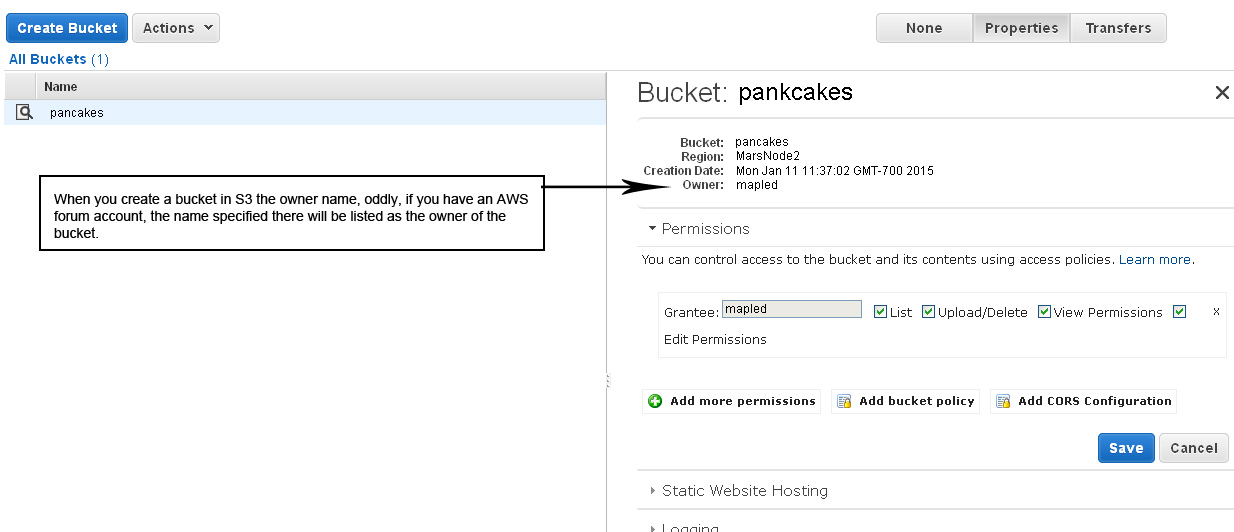Viewport: 1234px width, 532px height.
Task: Open the Actions dropdown menu
Action: (176, 28)
